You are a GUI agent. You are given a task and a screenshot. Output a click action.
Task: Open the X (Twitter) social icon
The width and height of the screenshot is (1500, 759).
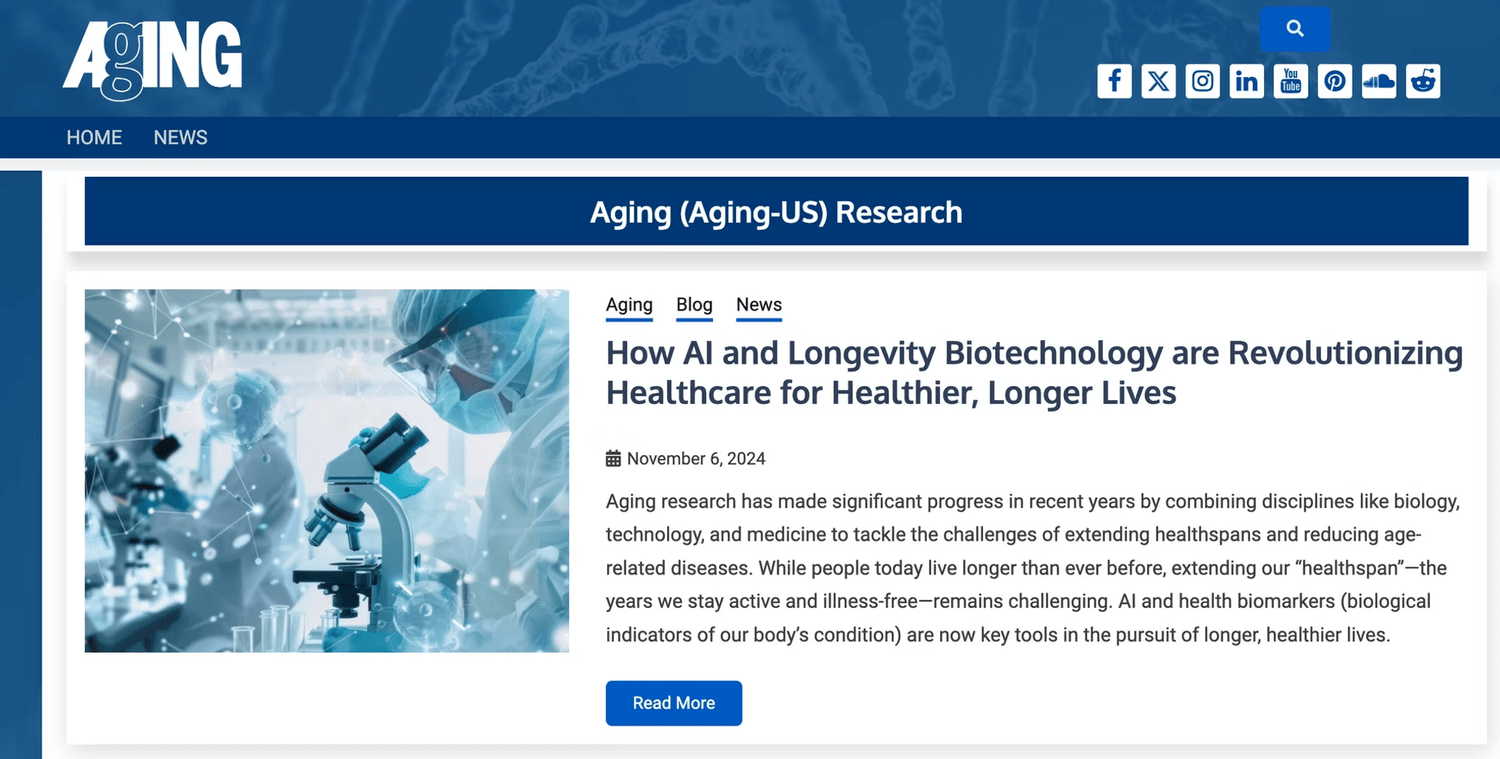tap(1158, 81)
